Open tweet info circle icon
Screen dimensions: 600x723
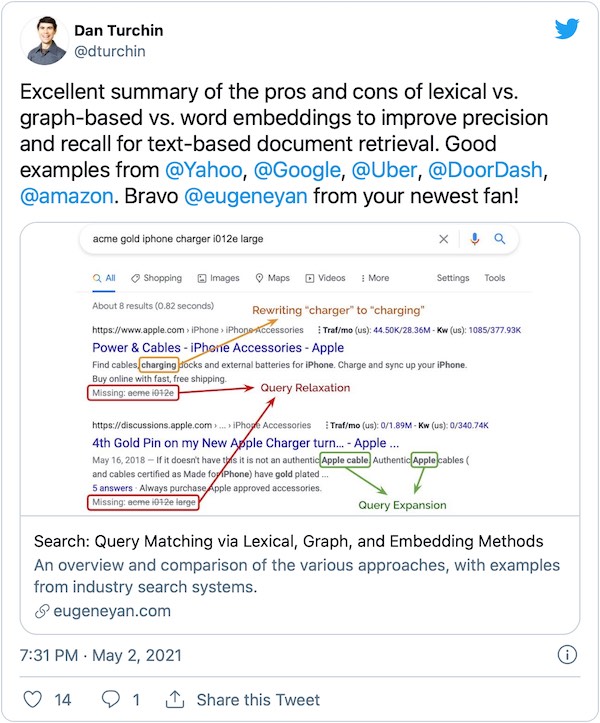pos(566,655)
